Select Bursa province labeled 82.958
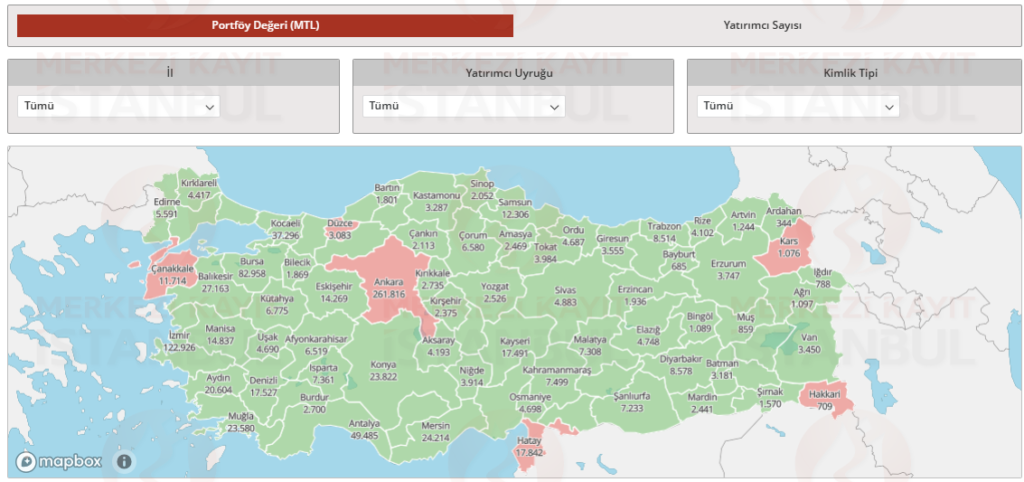Image resolution: width=1024 pixels, height=482 pixels. 252,268
